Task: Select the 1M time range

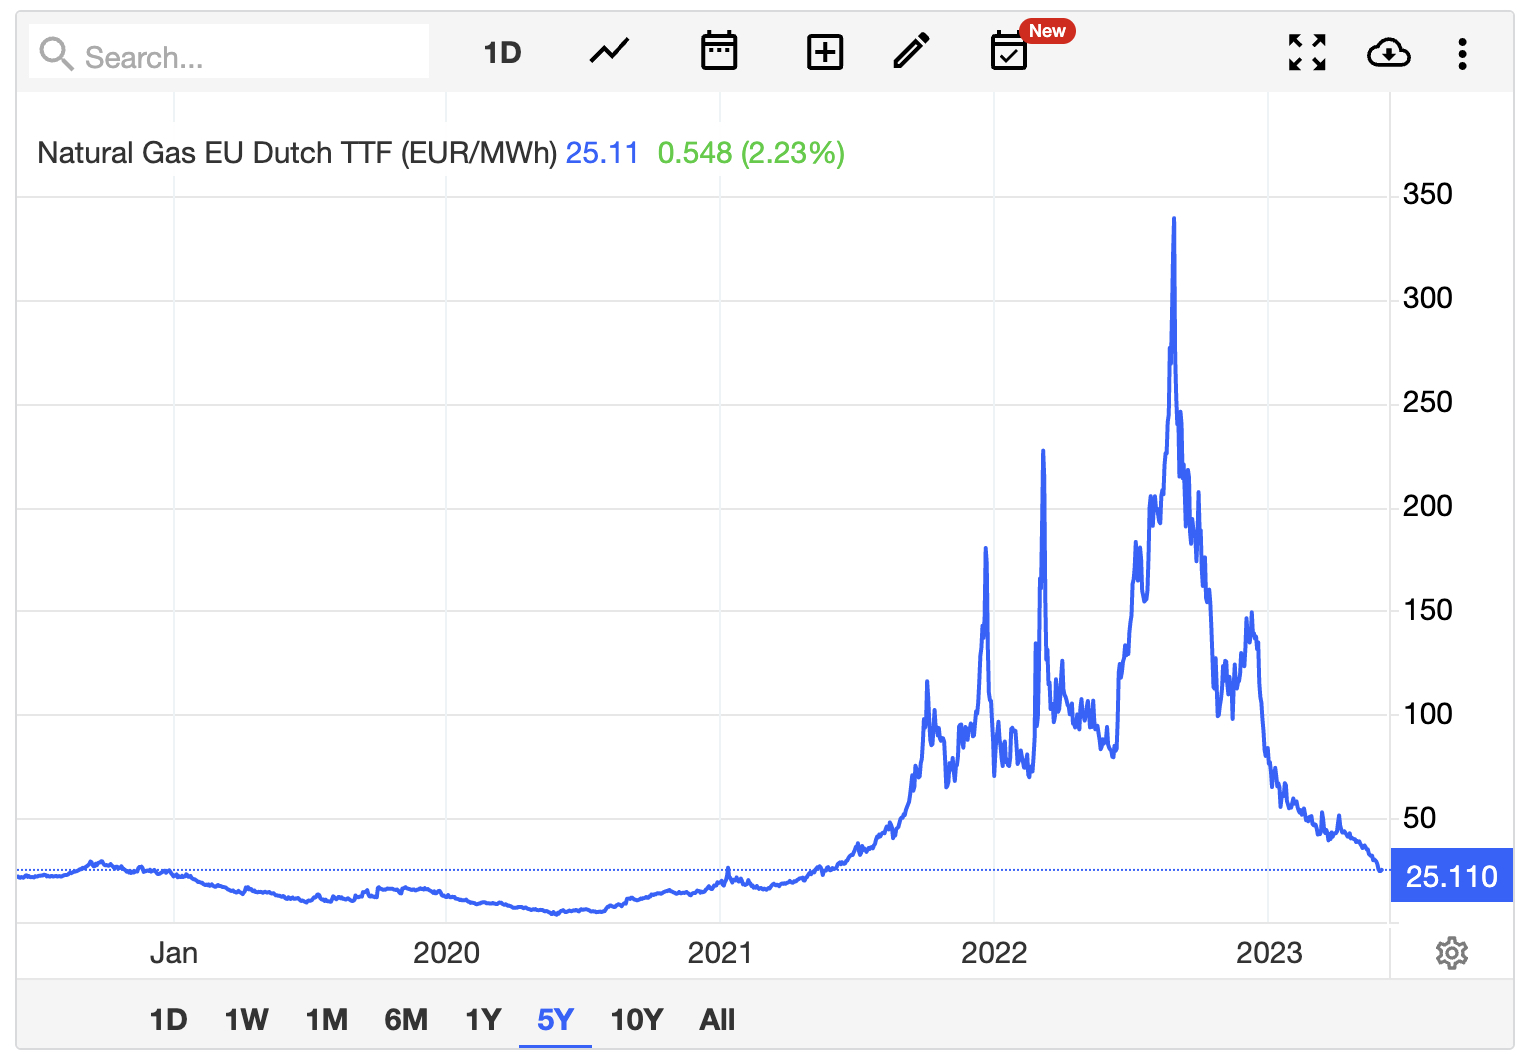Action: pos(326,1020)
